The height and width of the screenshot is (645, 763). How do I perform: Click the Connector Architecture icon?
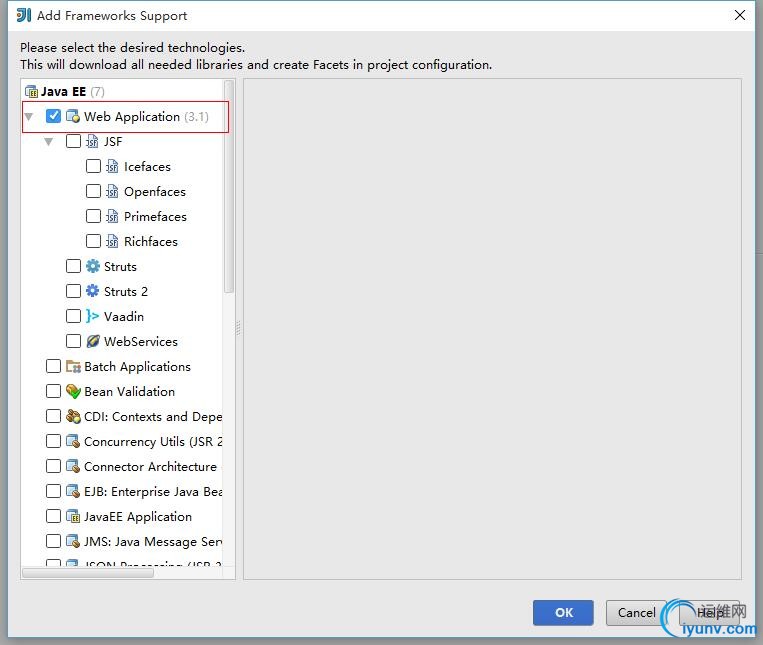click(x=73, y=466)
